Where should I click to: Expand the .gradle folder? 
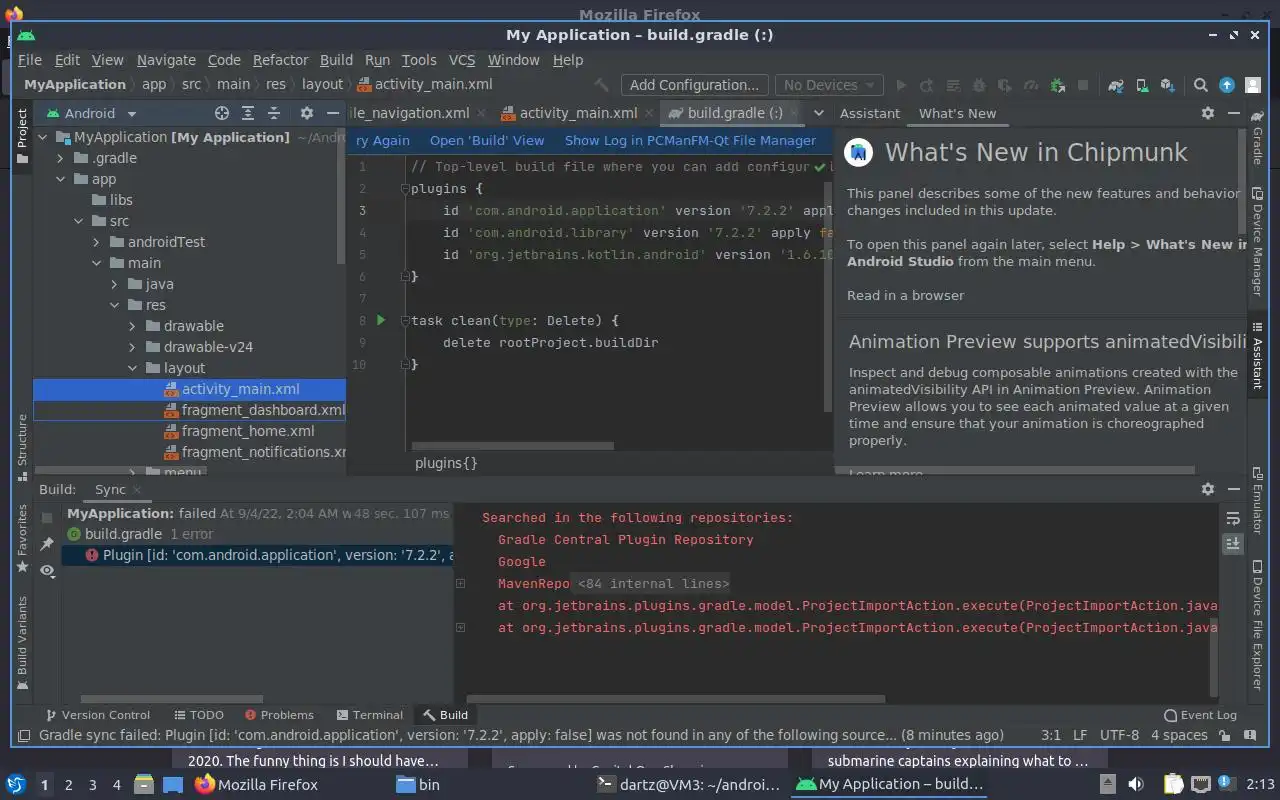(x=60, y=158)
